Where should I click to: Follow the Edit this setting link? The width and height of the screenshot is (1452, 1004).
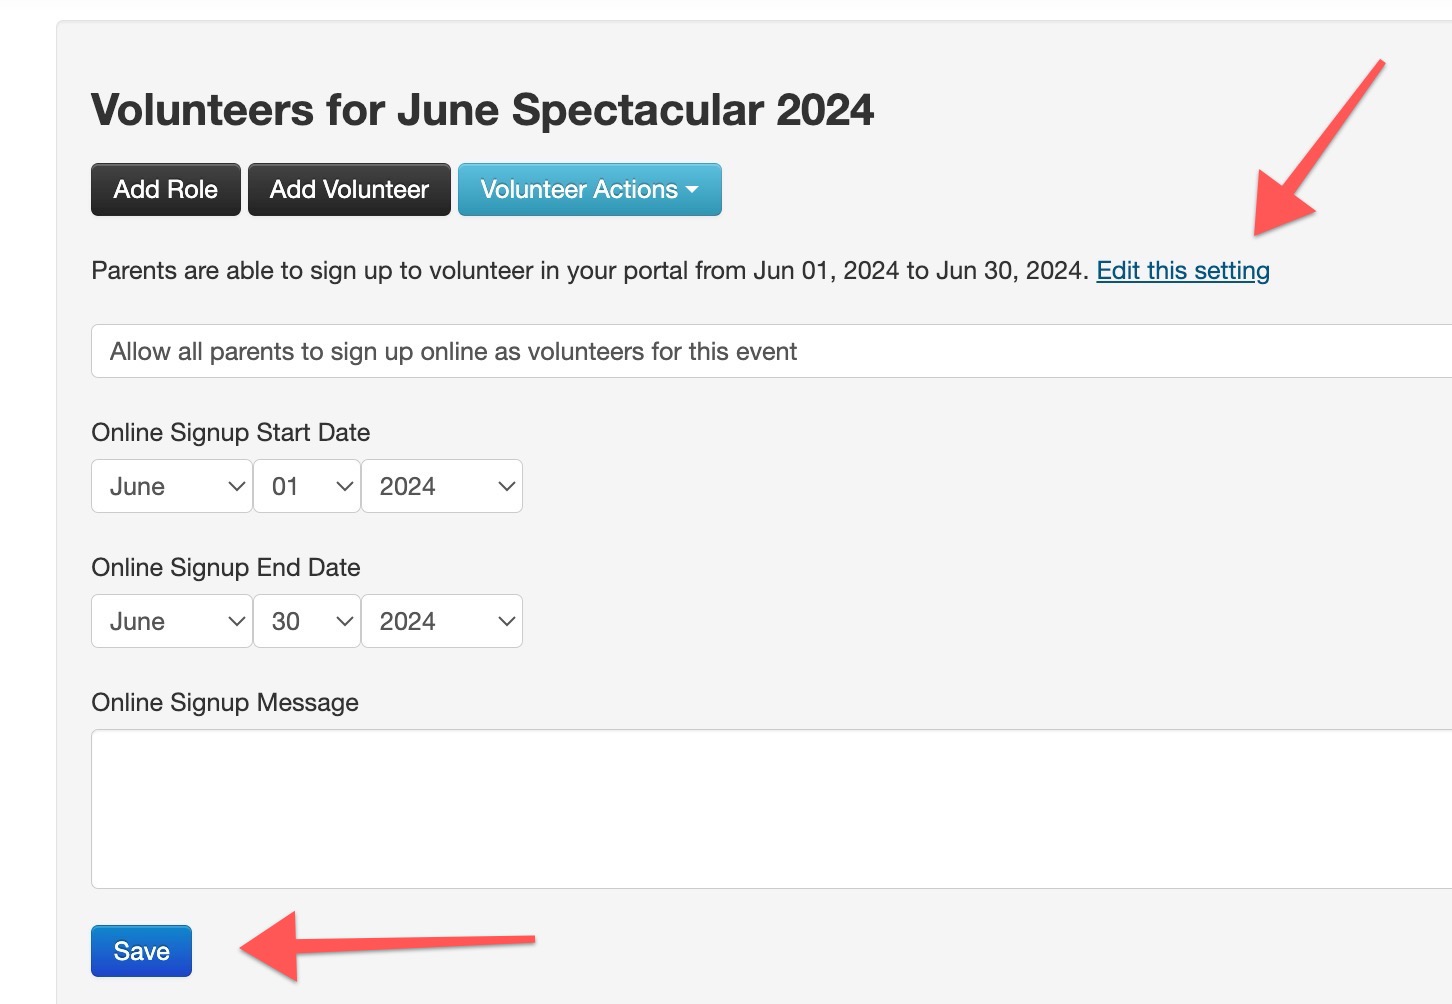tap(1183, 271)
